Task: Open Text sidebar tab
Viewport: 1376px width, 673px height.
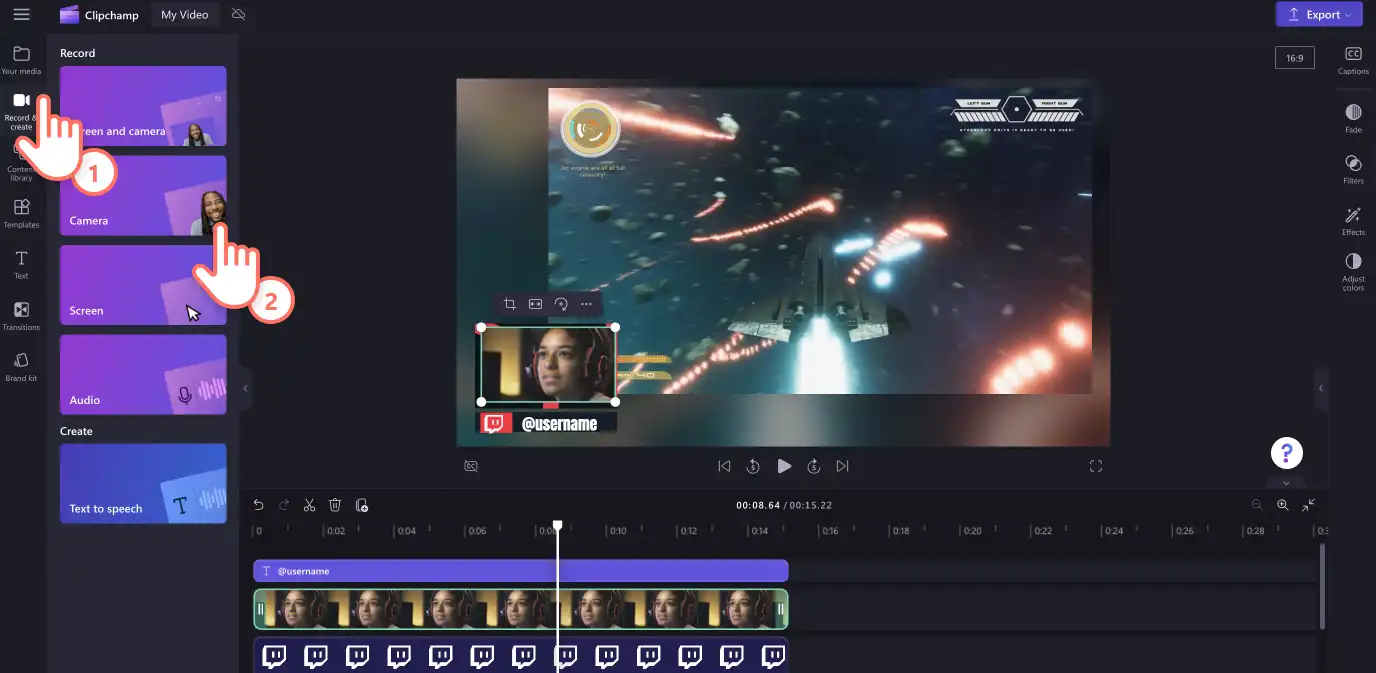Action: click(x=21, y=265)
